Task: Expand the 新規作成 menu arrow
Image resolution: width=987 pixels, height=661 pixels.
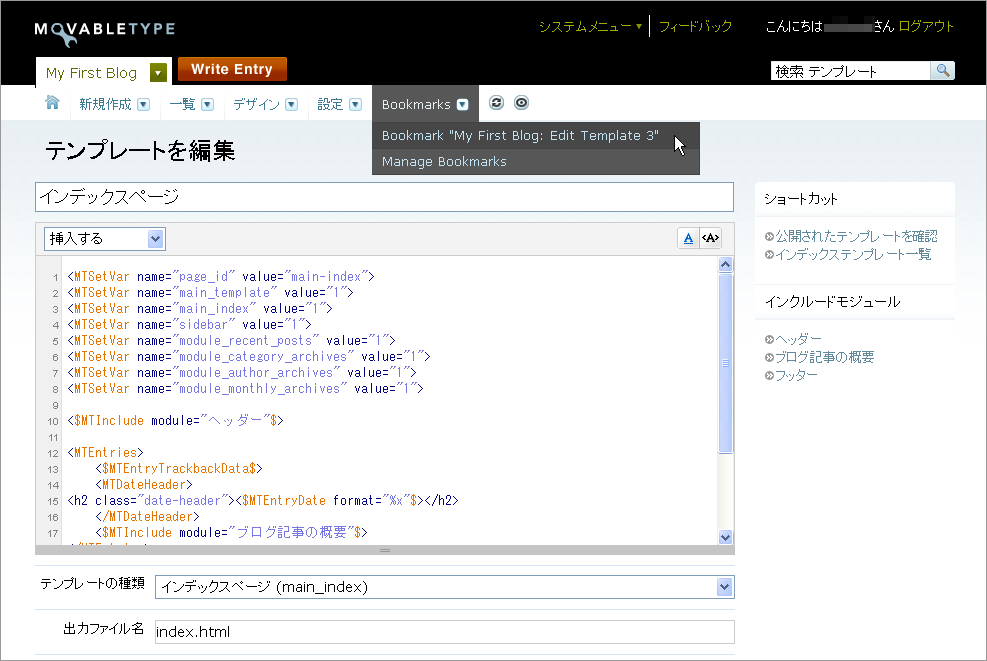Action: (x=144, y=105)
